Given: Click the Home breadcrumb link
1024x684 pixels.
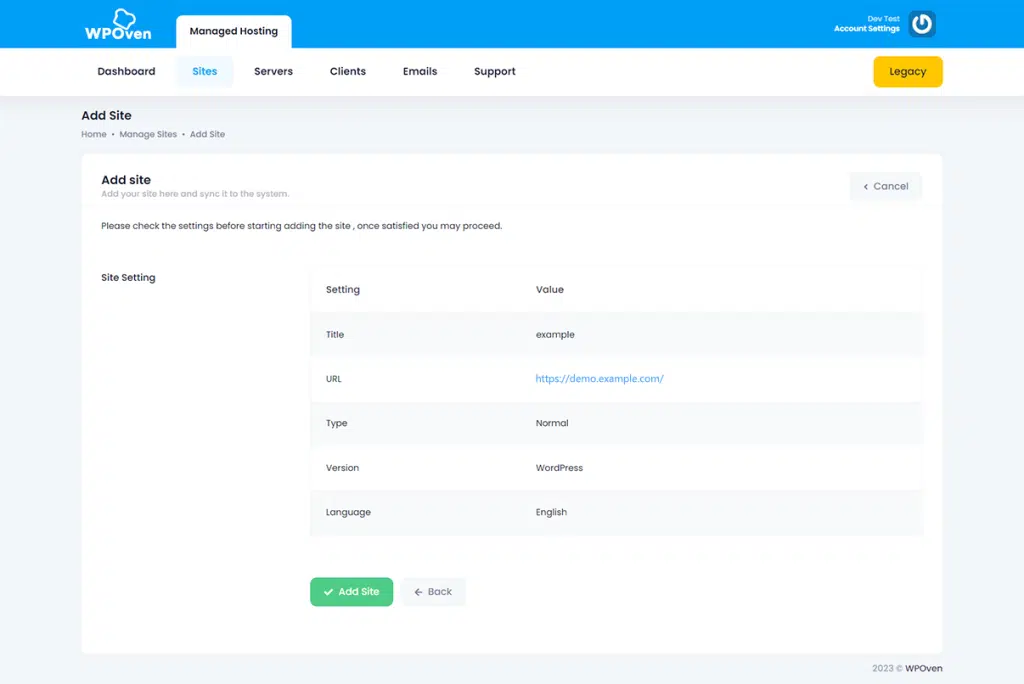Looking at the screenshot, I should tap(93, 134).
